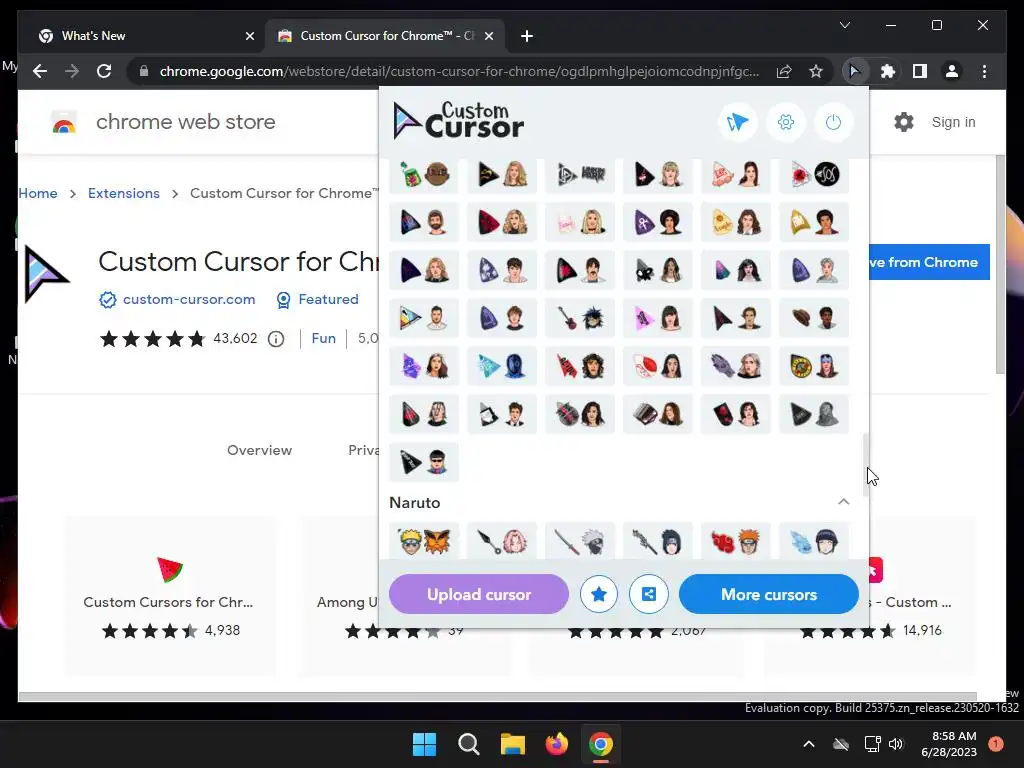Image resolution: width=1024 pixels, height=768 pixels.
Task: Collapse the Naruto collection section
Action: [843, 502]
